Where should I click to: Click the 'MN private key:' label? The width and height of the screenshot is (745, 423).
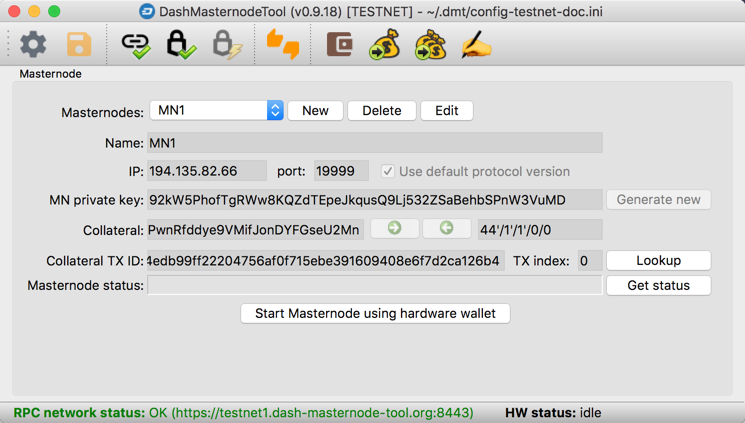click(x=96, y=200)
